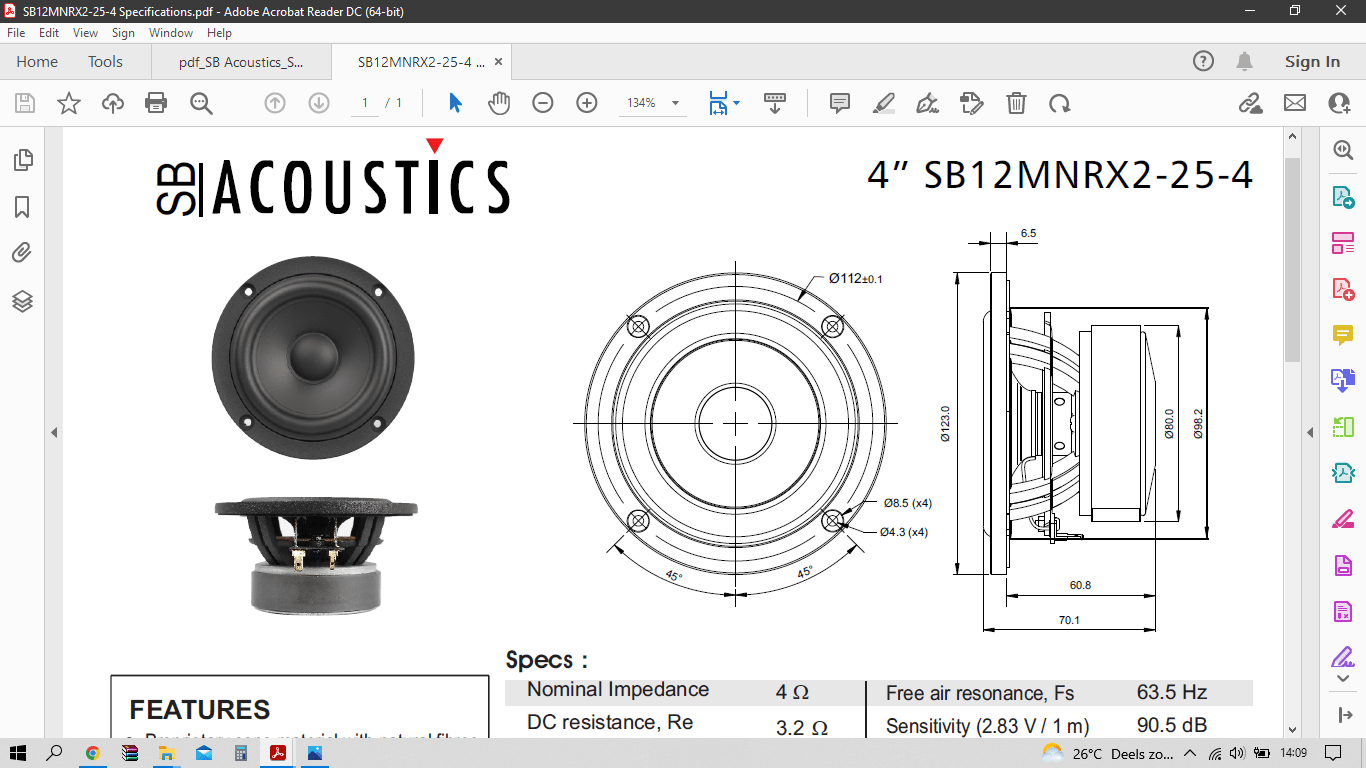This screenshot has width=1366, height=768.
Task: Click the page number input field
Action: 365,103
